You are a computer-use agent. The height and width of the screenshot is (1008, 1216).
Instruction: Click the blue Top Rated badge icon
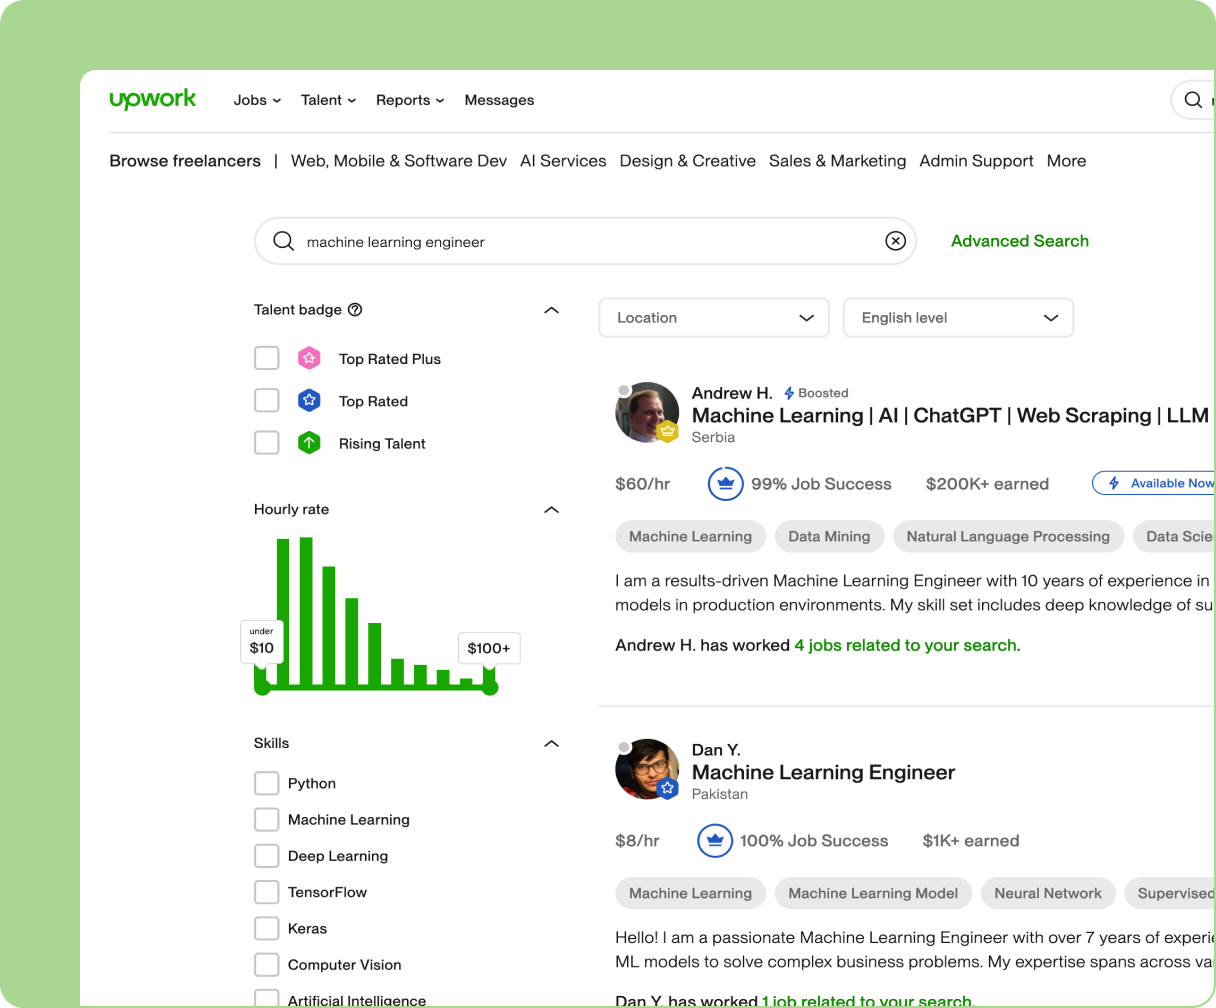click(x=309, y=401)
